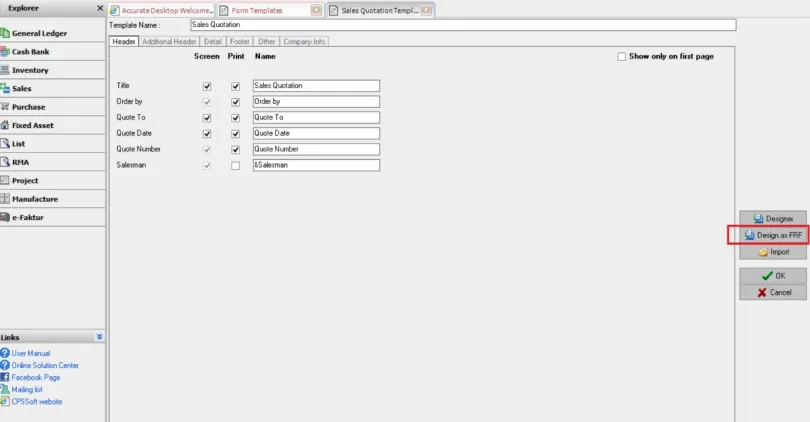Close the Explorer panel
The image size is (810, 422).
pyautogui.click(x=100, y=9)
